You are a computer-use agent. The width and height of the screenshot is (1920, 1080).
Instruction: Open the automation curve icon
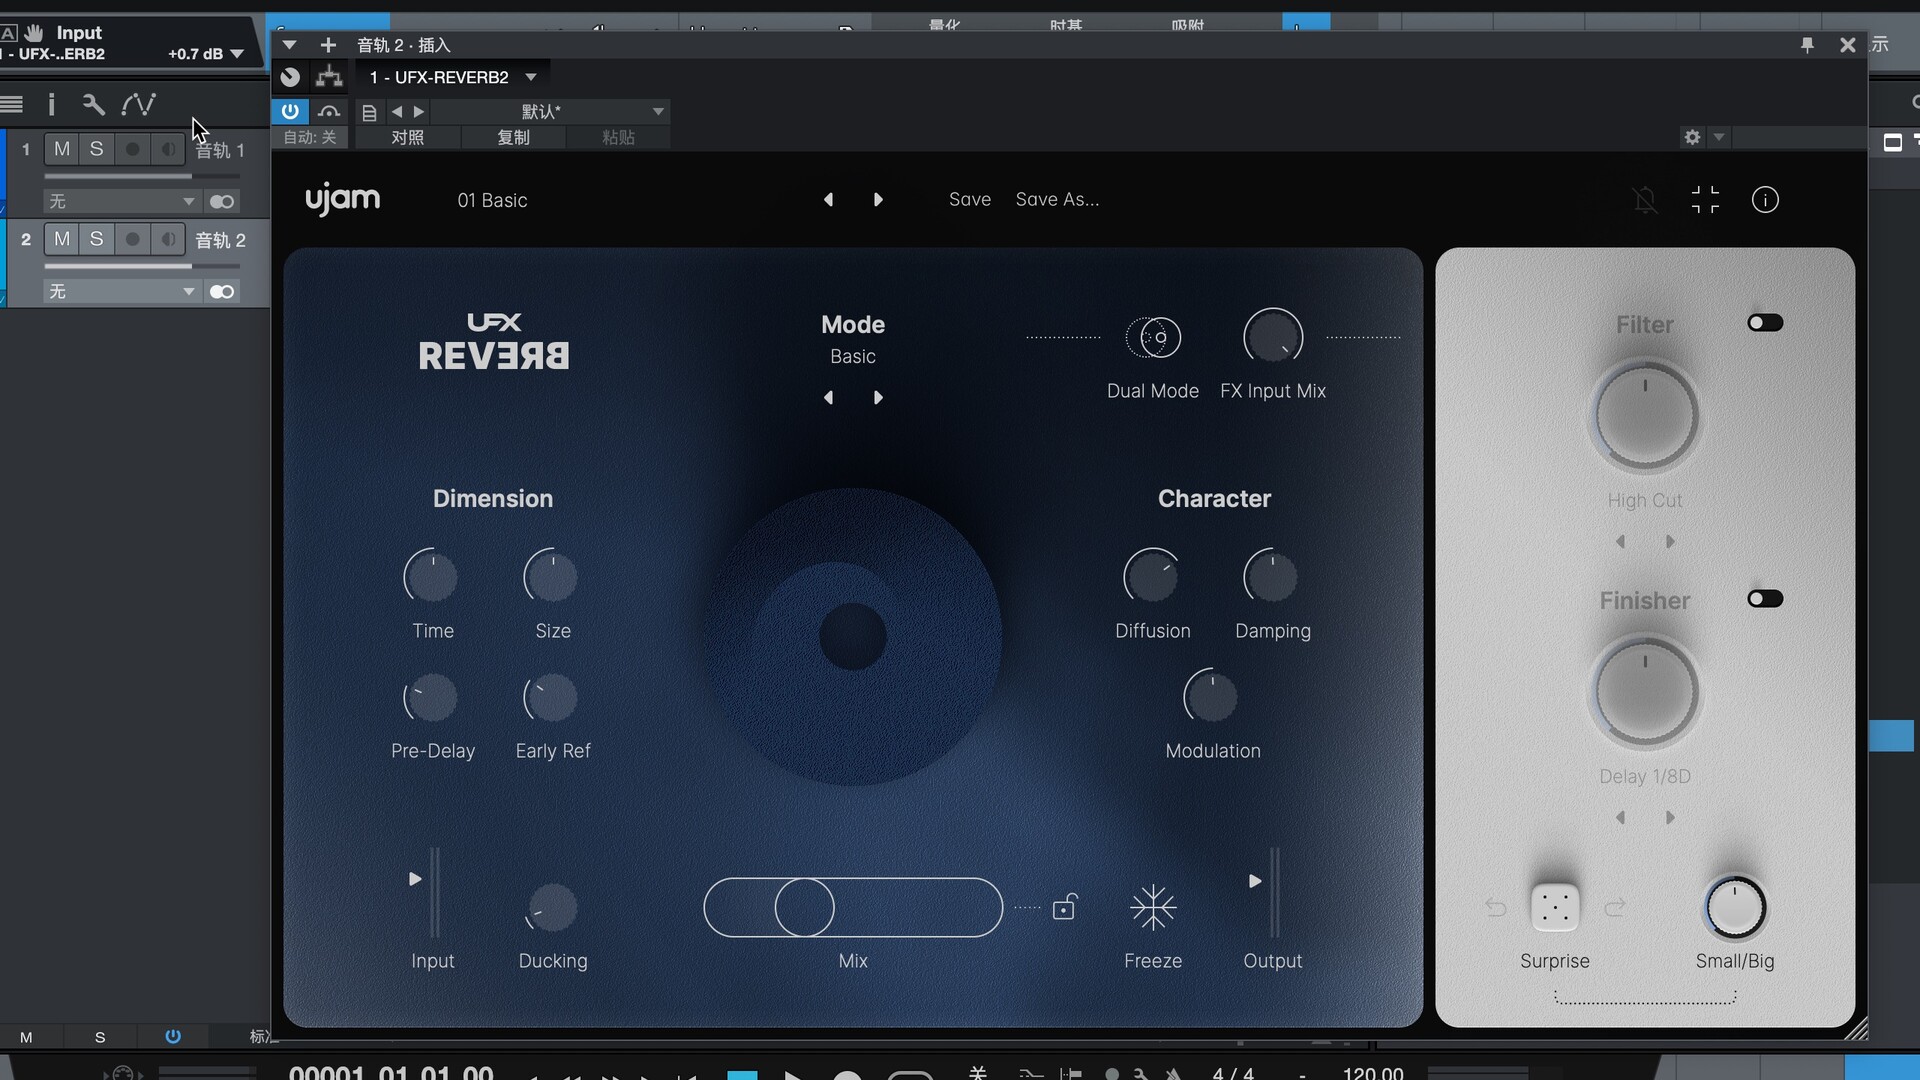[x=138, y=104]
